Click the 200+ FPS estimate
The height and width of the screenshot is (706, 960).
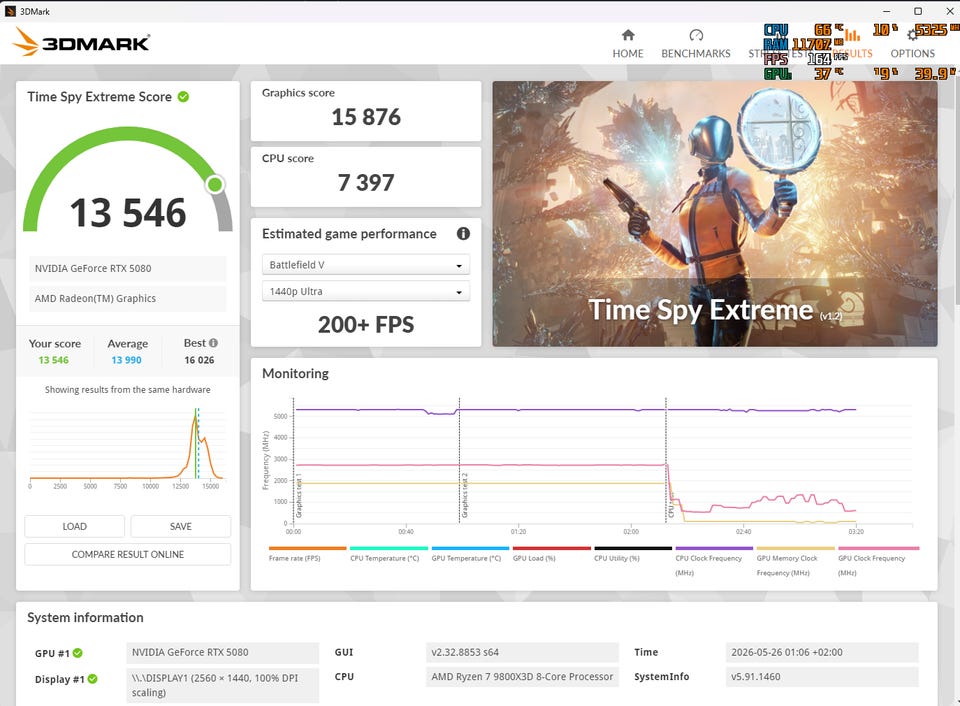(x=366, y=325)
